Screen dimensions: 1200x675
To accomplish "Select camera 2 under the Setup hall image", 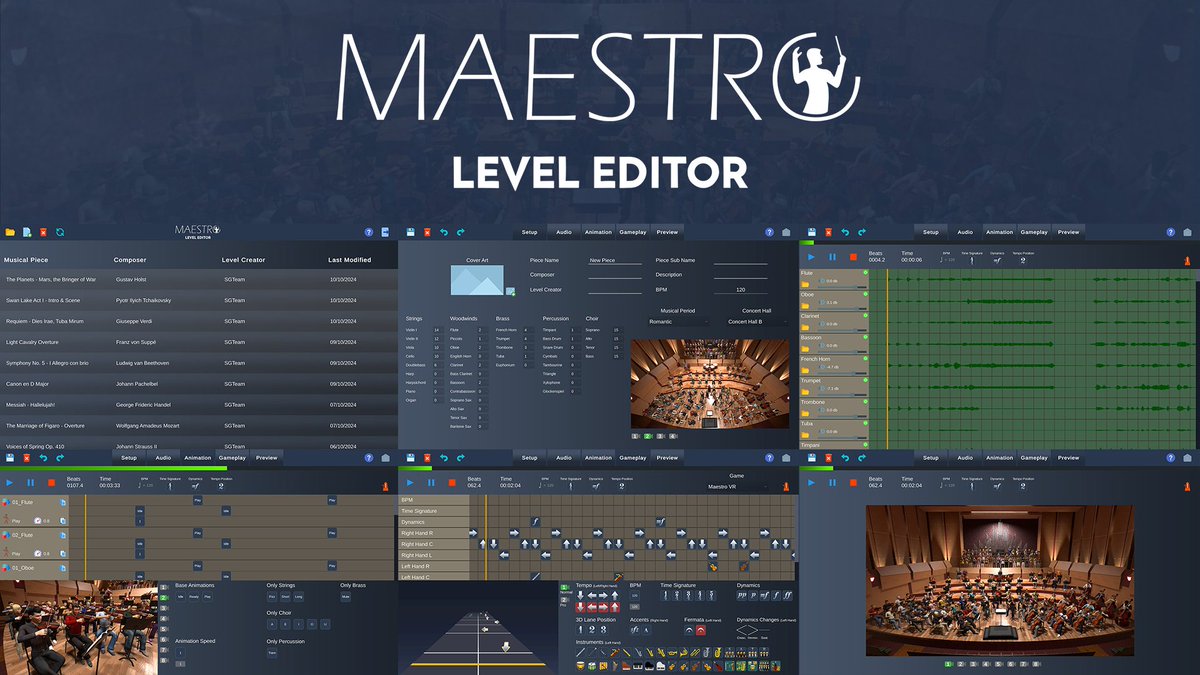I will [x=648, y=436].
